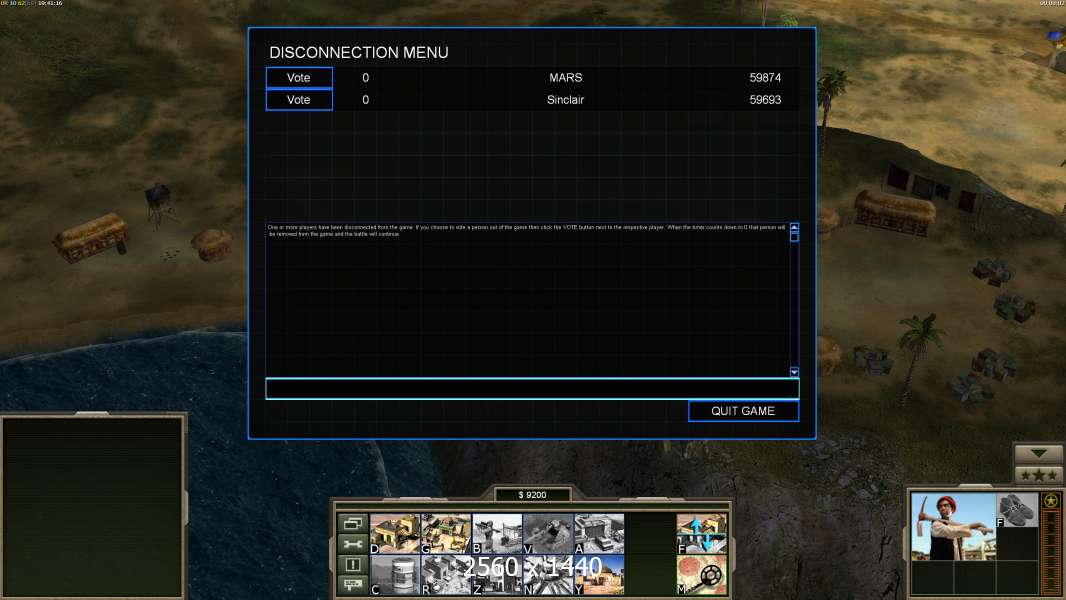Click the exclamation mark button in command bar
Image resolution: width=1066 pixels, height=600 pixels.
[353, 564]
